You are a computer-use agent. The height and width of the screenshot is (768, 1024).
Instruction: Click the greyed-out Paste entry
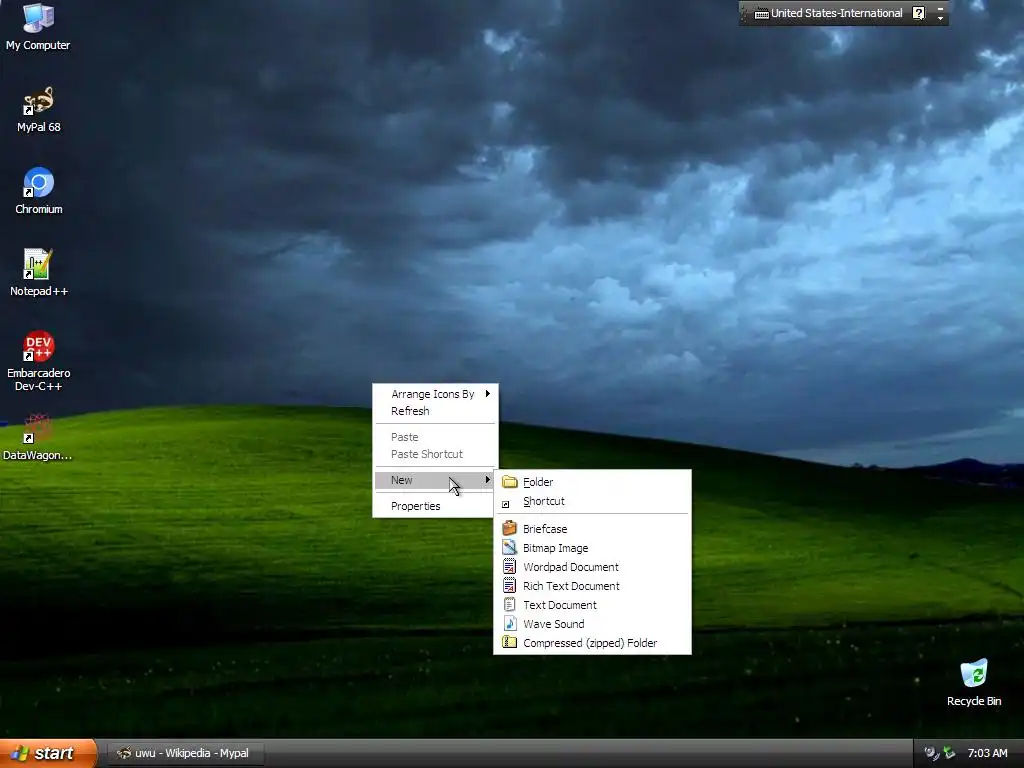[435, 437]
